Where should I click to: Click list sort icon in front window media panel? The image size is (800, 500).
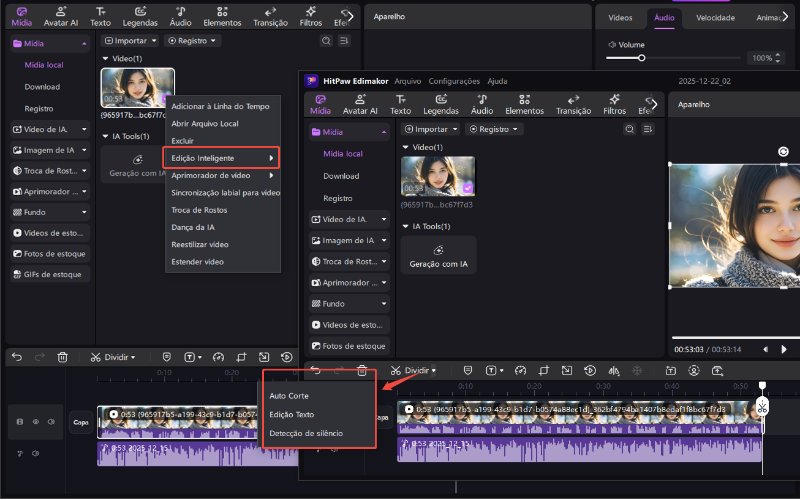[x=647, y=129]
